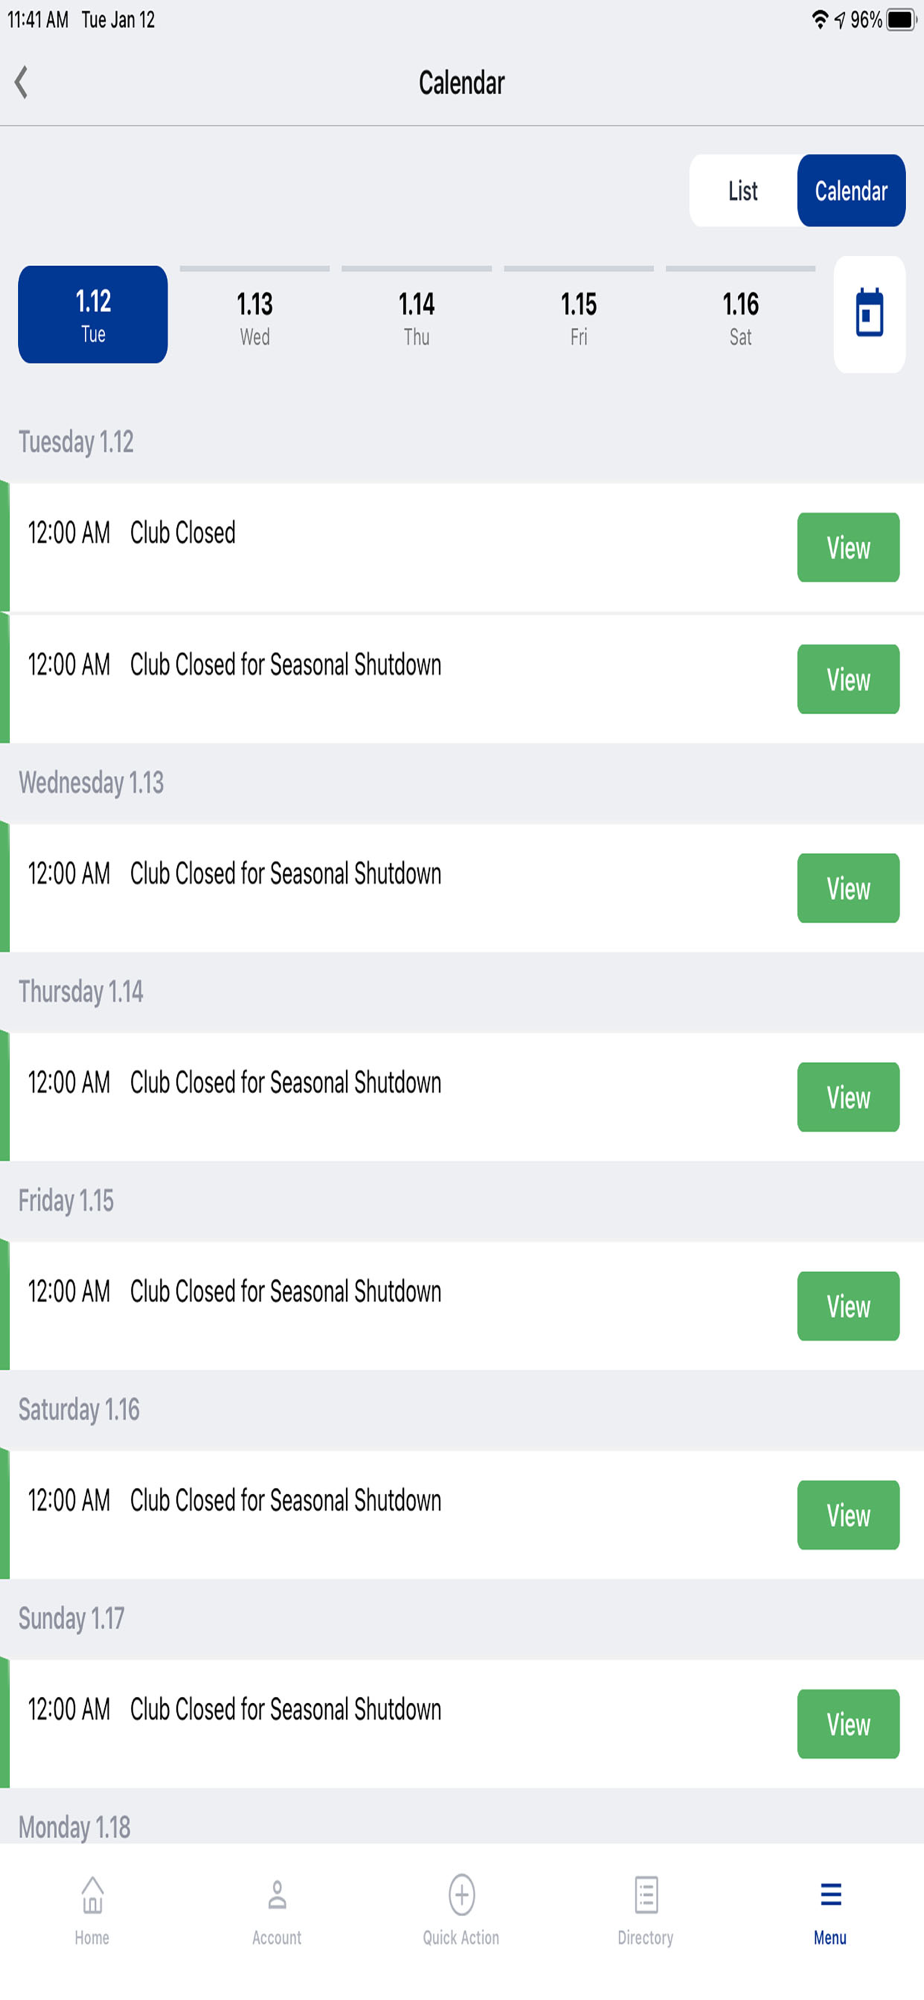
Task: Switch to List view
Action: coord(743,191)
